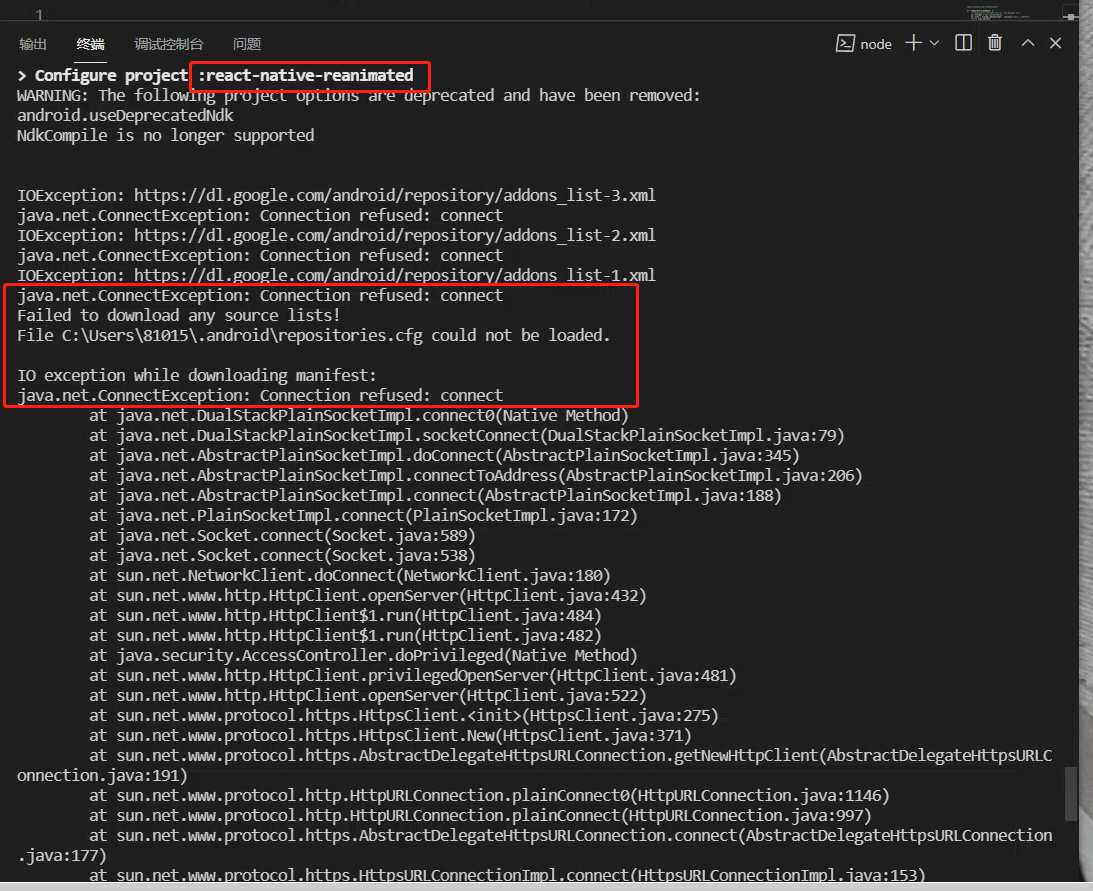1093x891 pixels.
Task: Split the terminal pane
Action: tap(963, 43)
